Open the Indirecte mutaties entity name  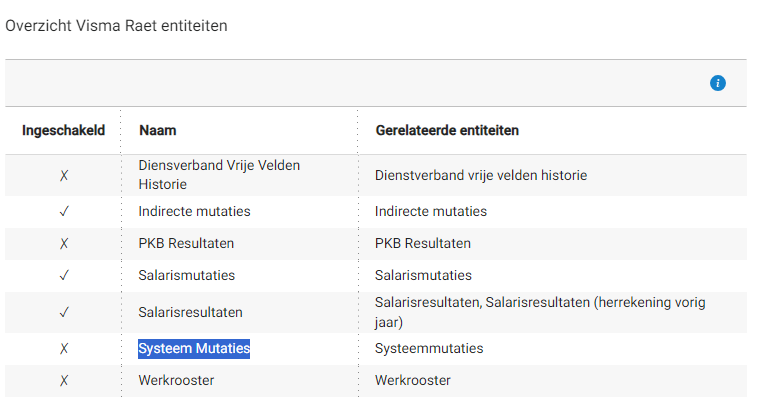pyautogui.click(x=194, y=211)
